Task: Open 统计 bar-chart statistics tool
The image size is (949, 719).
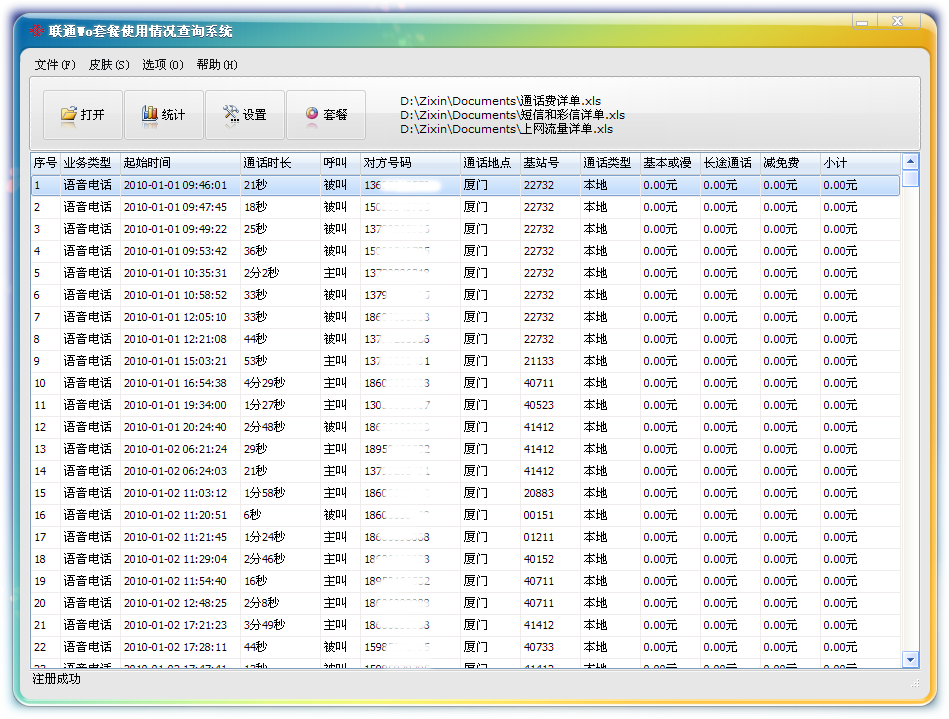Action: pos(163,115)
